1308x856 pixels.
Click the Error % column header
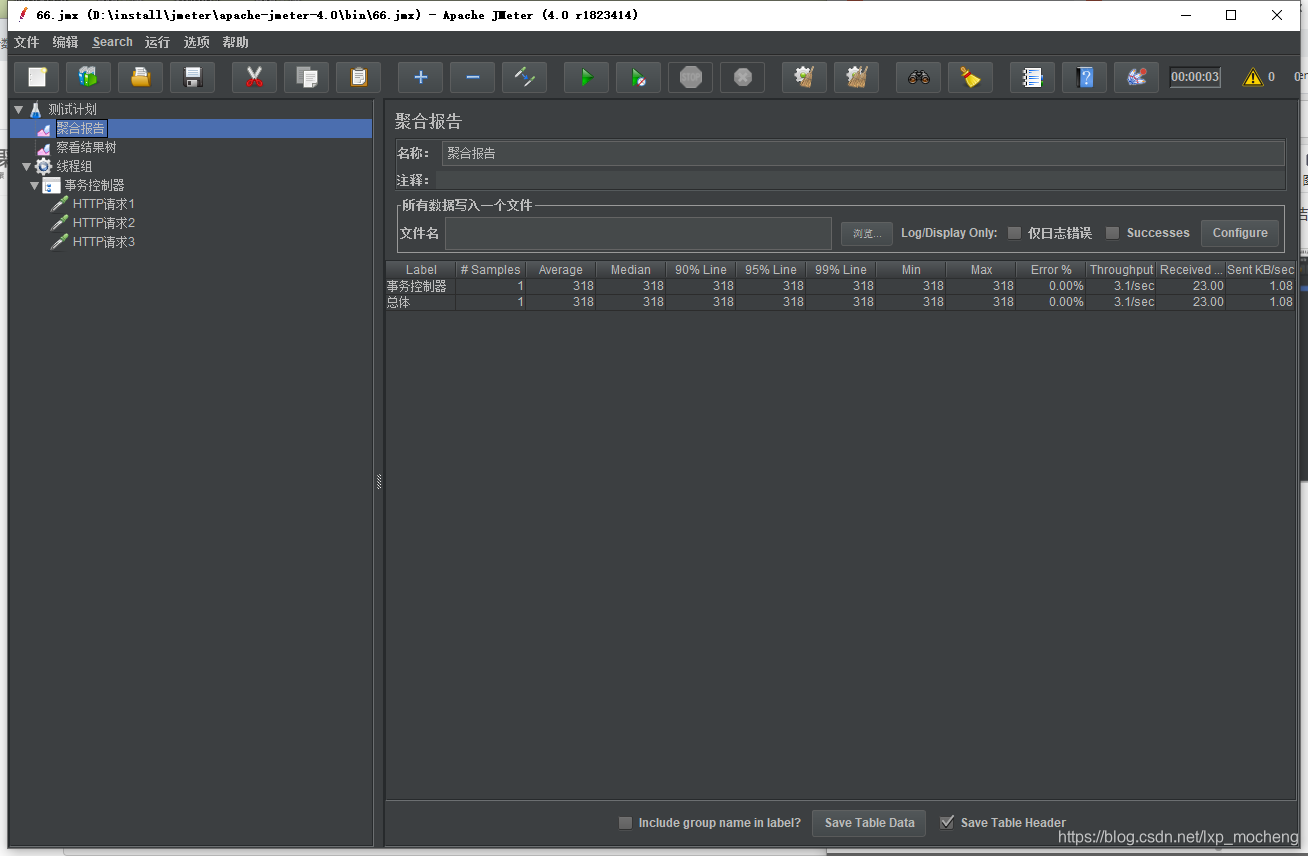[x=1051, y=270]
